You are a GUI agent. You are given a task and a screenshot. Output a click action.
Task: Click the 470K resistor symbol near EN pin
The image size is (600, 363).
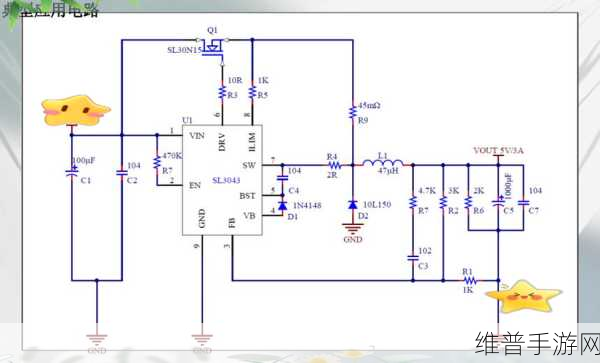tap(157, 162)
